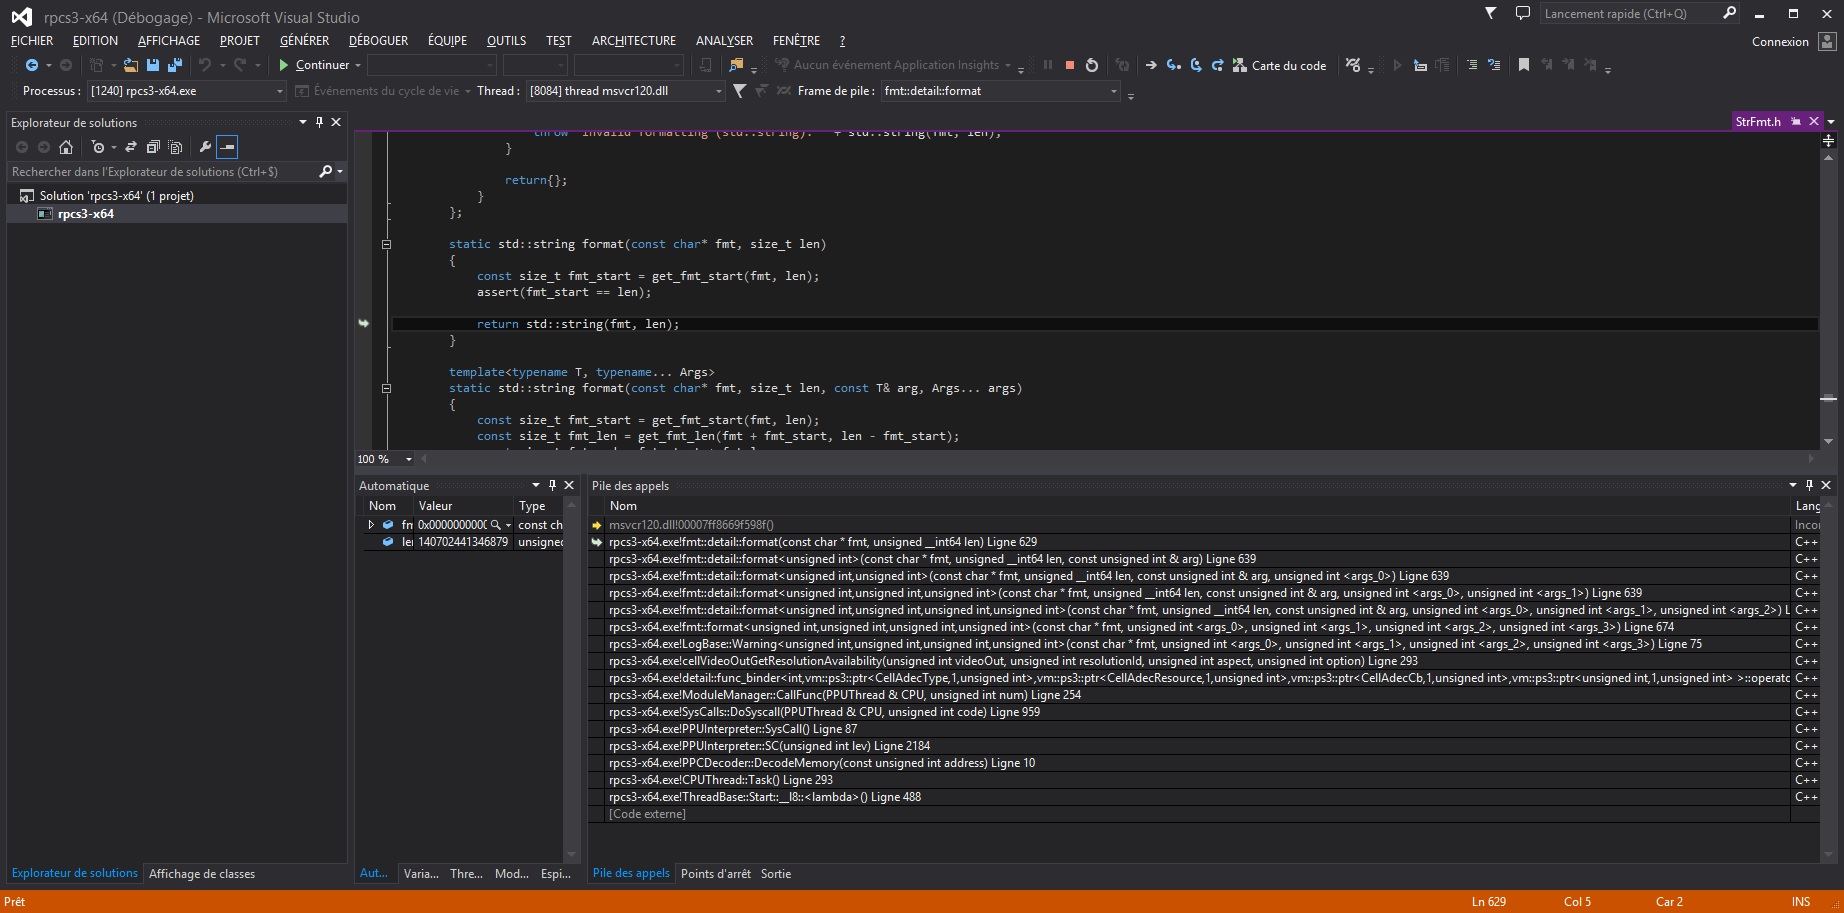Click the Carte du code button
The image size is (1844, 913).
pyautogui.click(x=1279, y=65)
